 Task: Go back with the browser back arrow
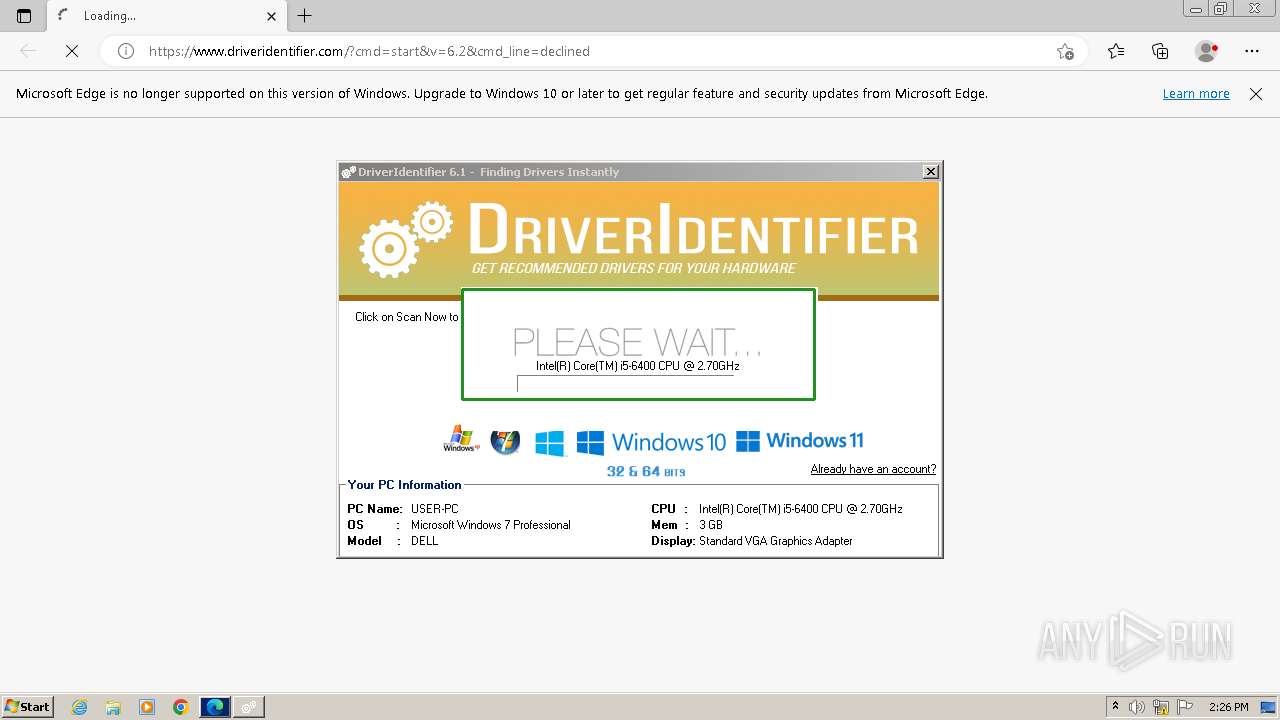coord(28,51)
